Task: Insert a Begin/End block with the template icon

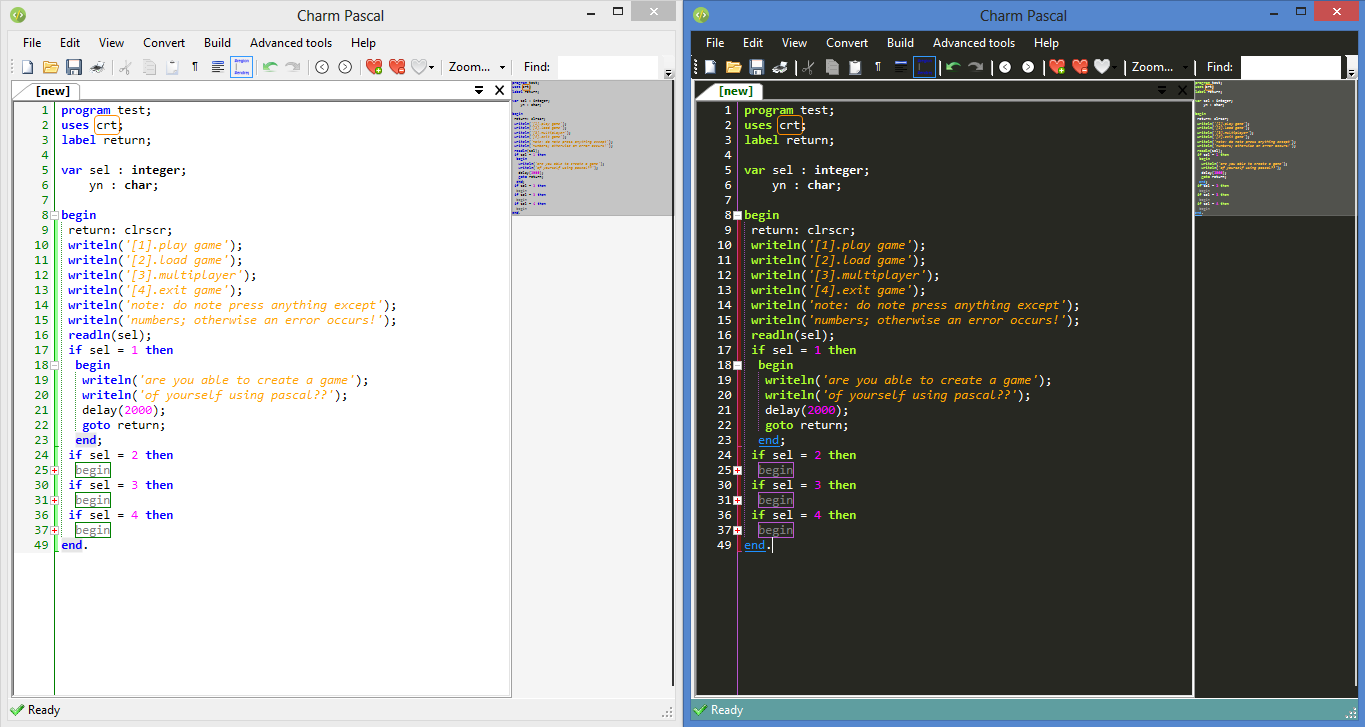Action: 240,66
